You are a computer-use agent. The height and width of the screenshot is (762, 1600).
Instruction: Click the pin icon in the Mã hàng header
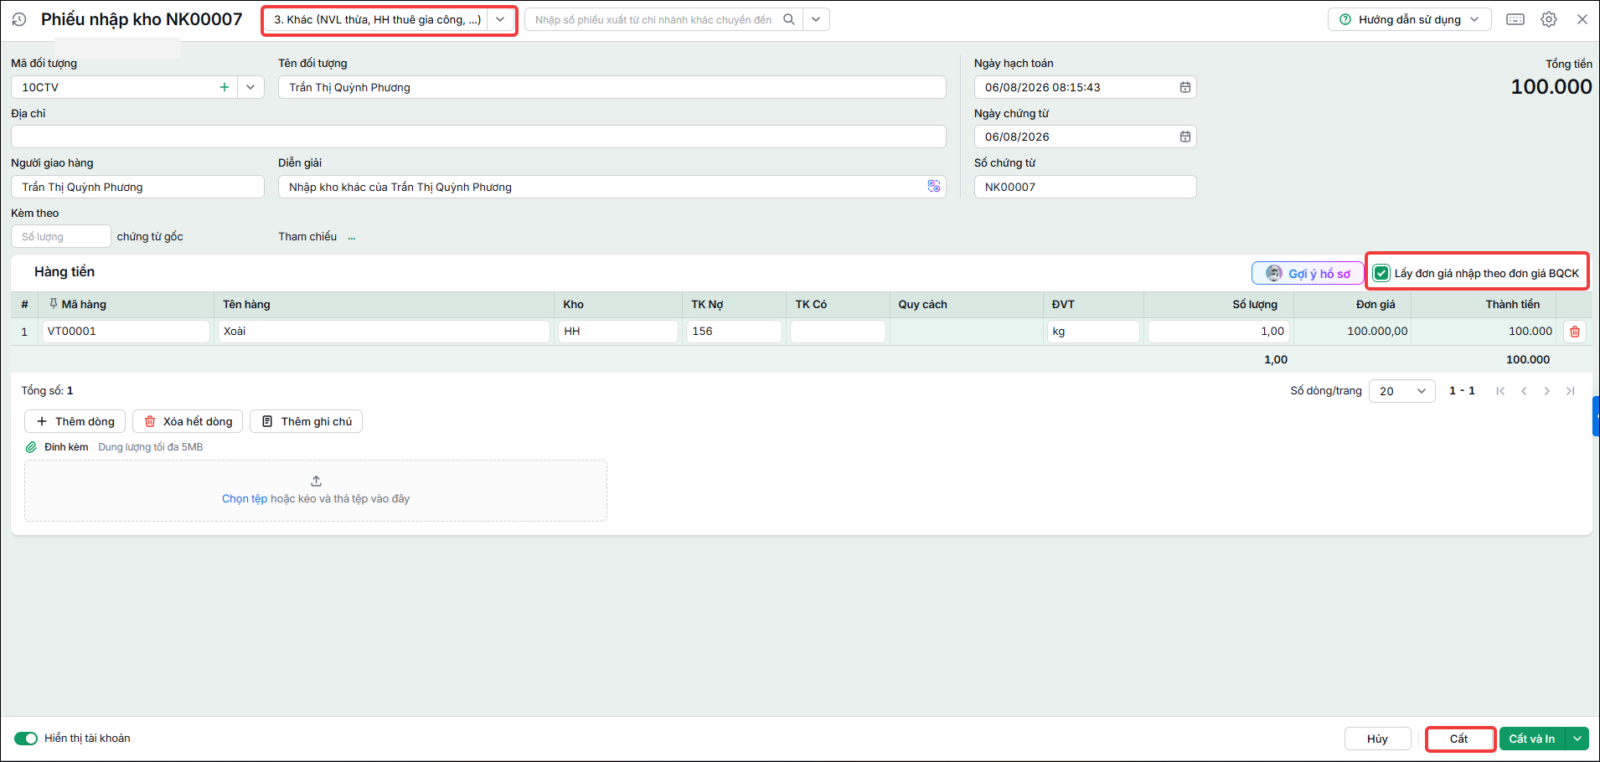pos(53,304)
